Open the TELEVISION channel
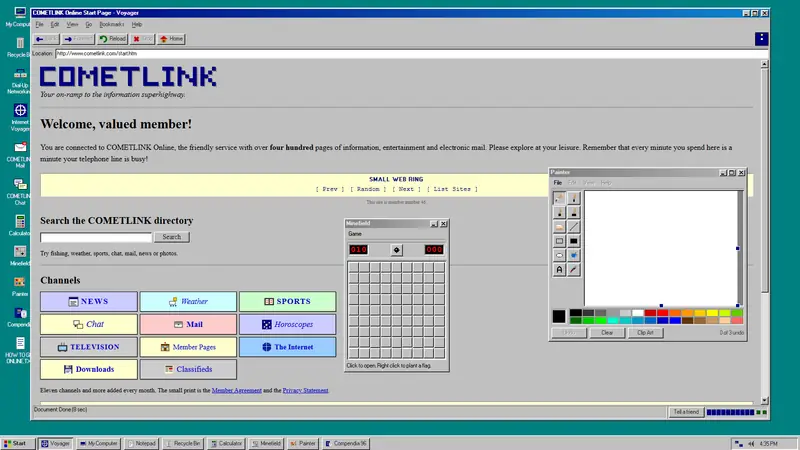Image resolution: width=800 pixels, height=450 pixels. coord(89,347)
